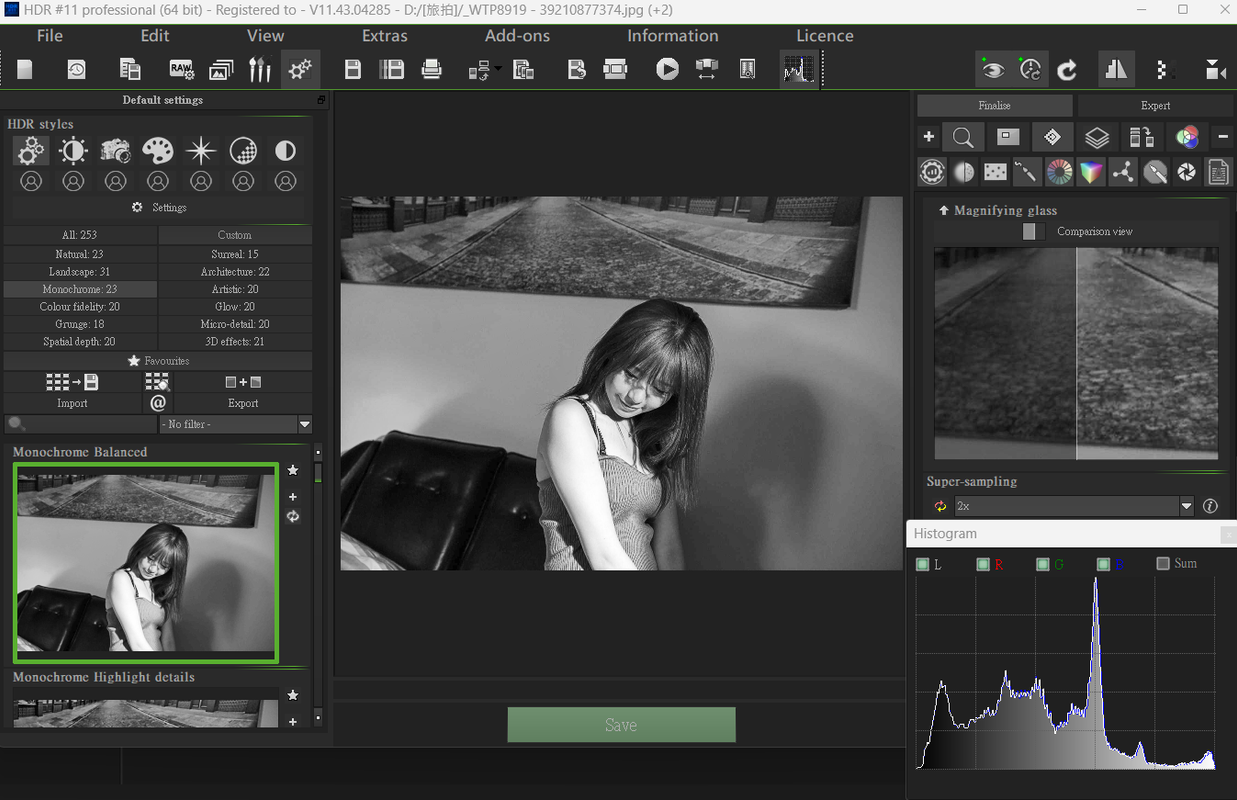Viewport: 1237px width, 800px height.
Task: Click the Save button
Action: 621,725
